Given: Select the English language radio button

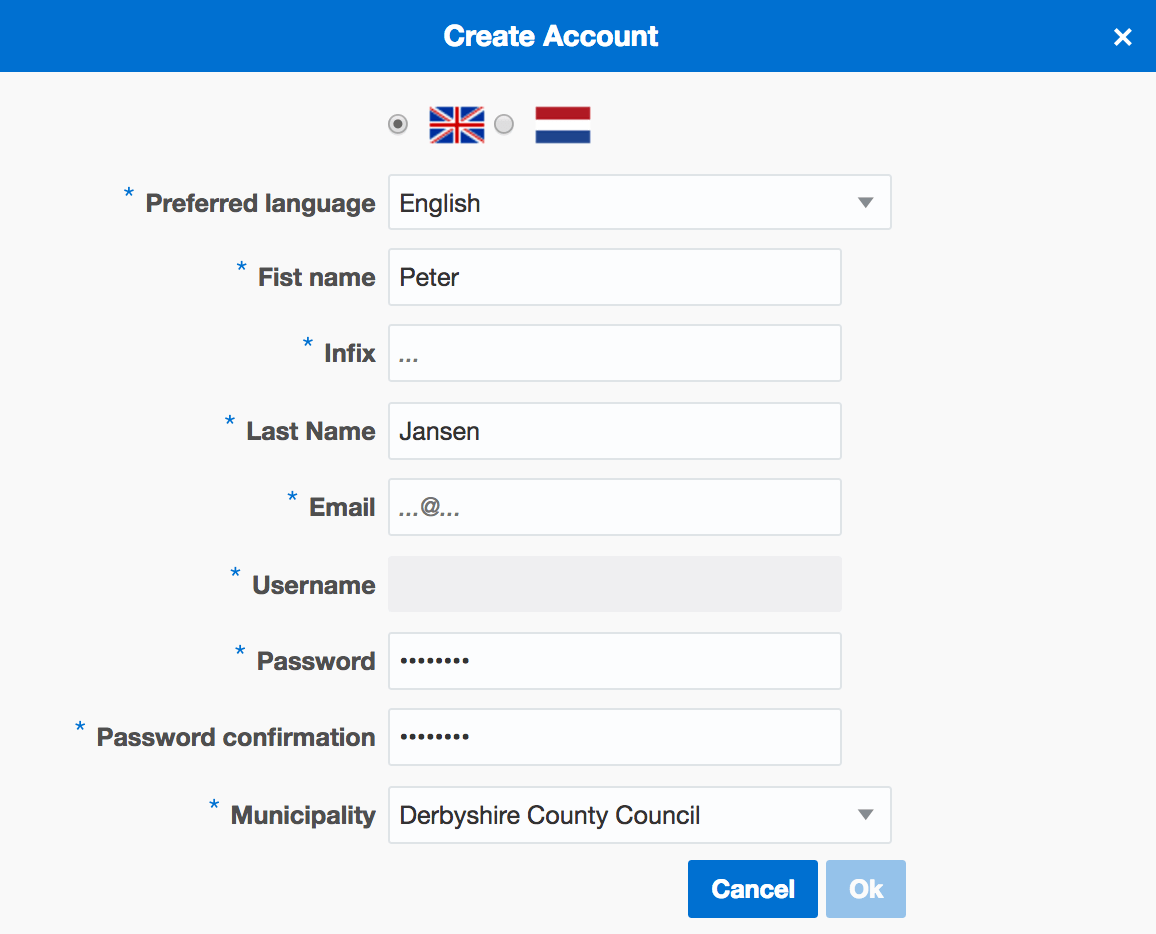Looking at the screenshot, I should click(x=398, y=125).
